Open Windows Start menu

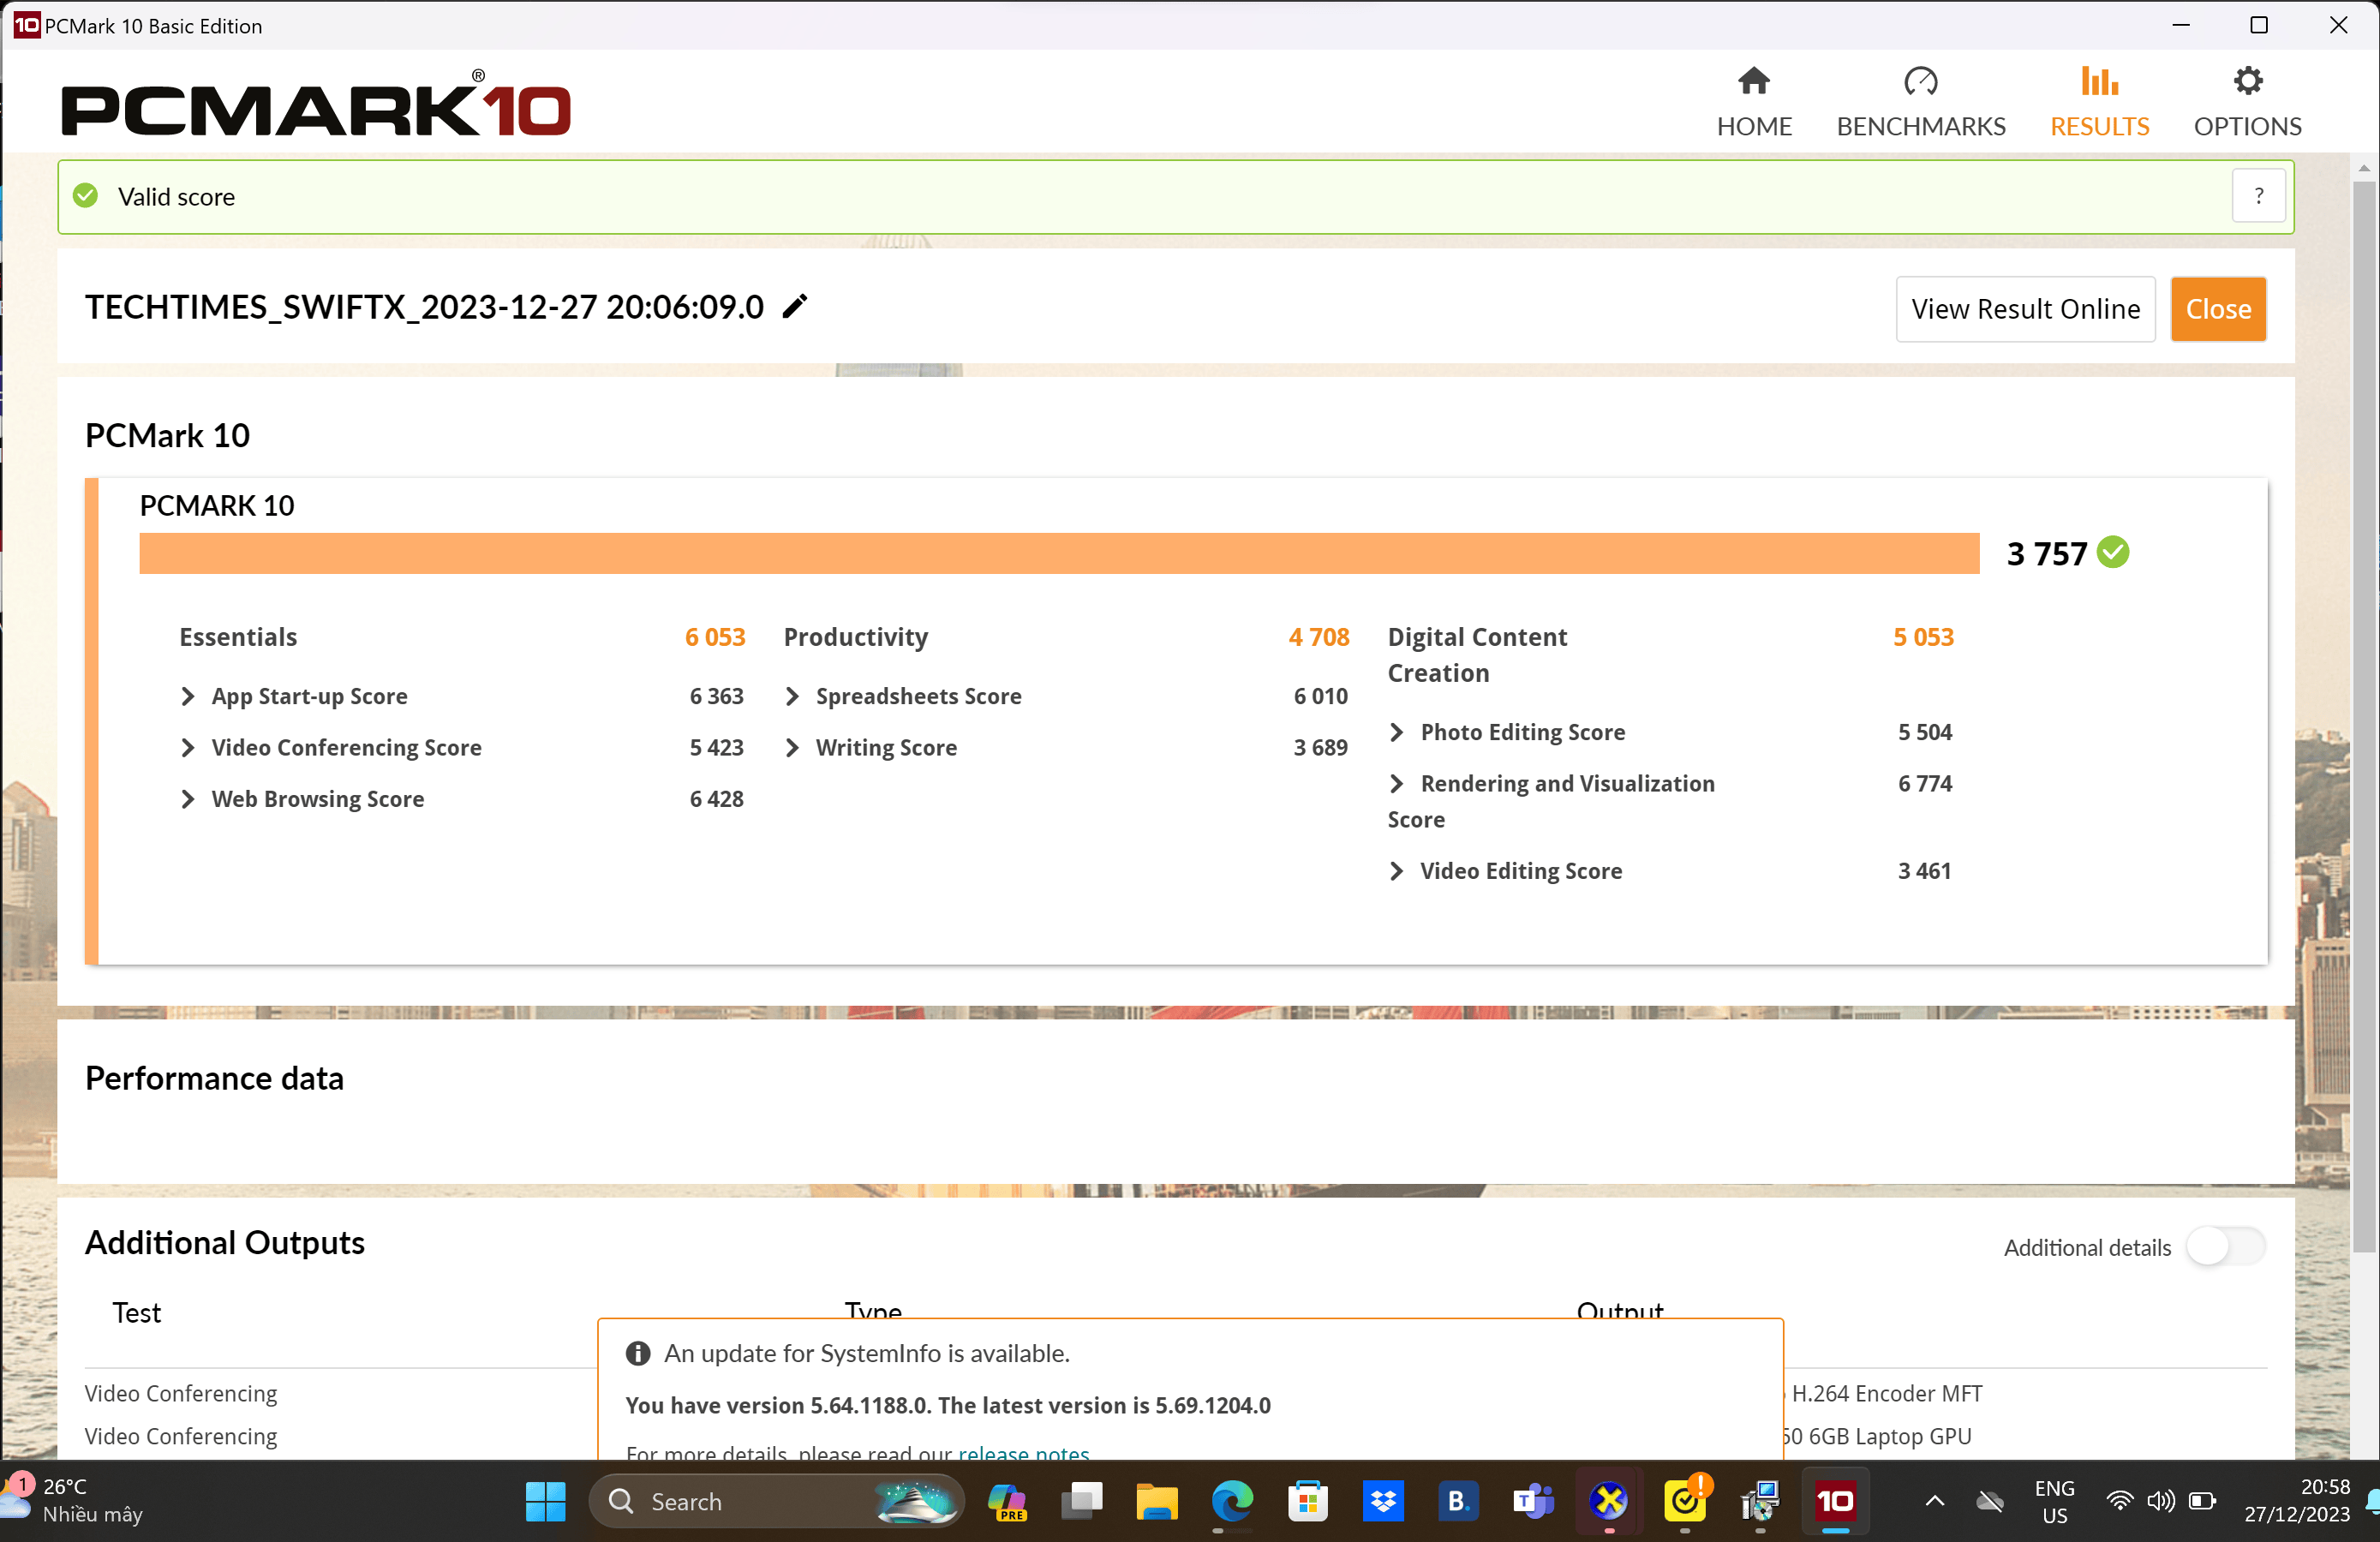pyautogui.click(x=546, y=1501)
